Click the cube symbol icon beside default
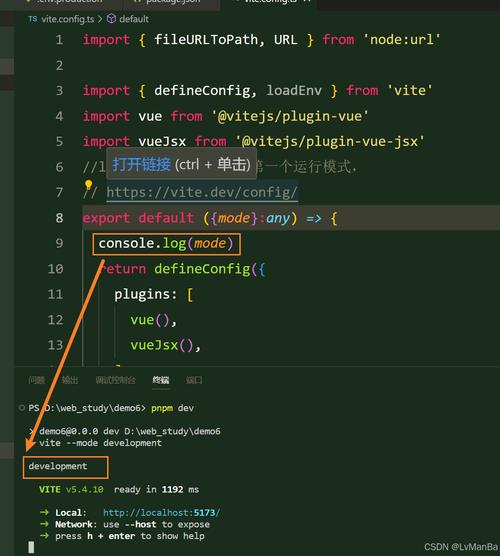The image size is (500, 556). point(111,18)
